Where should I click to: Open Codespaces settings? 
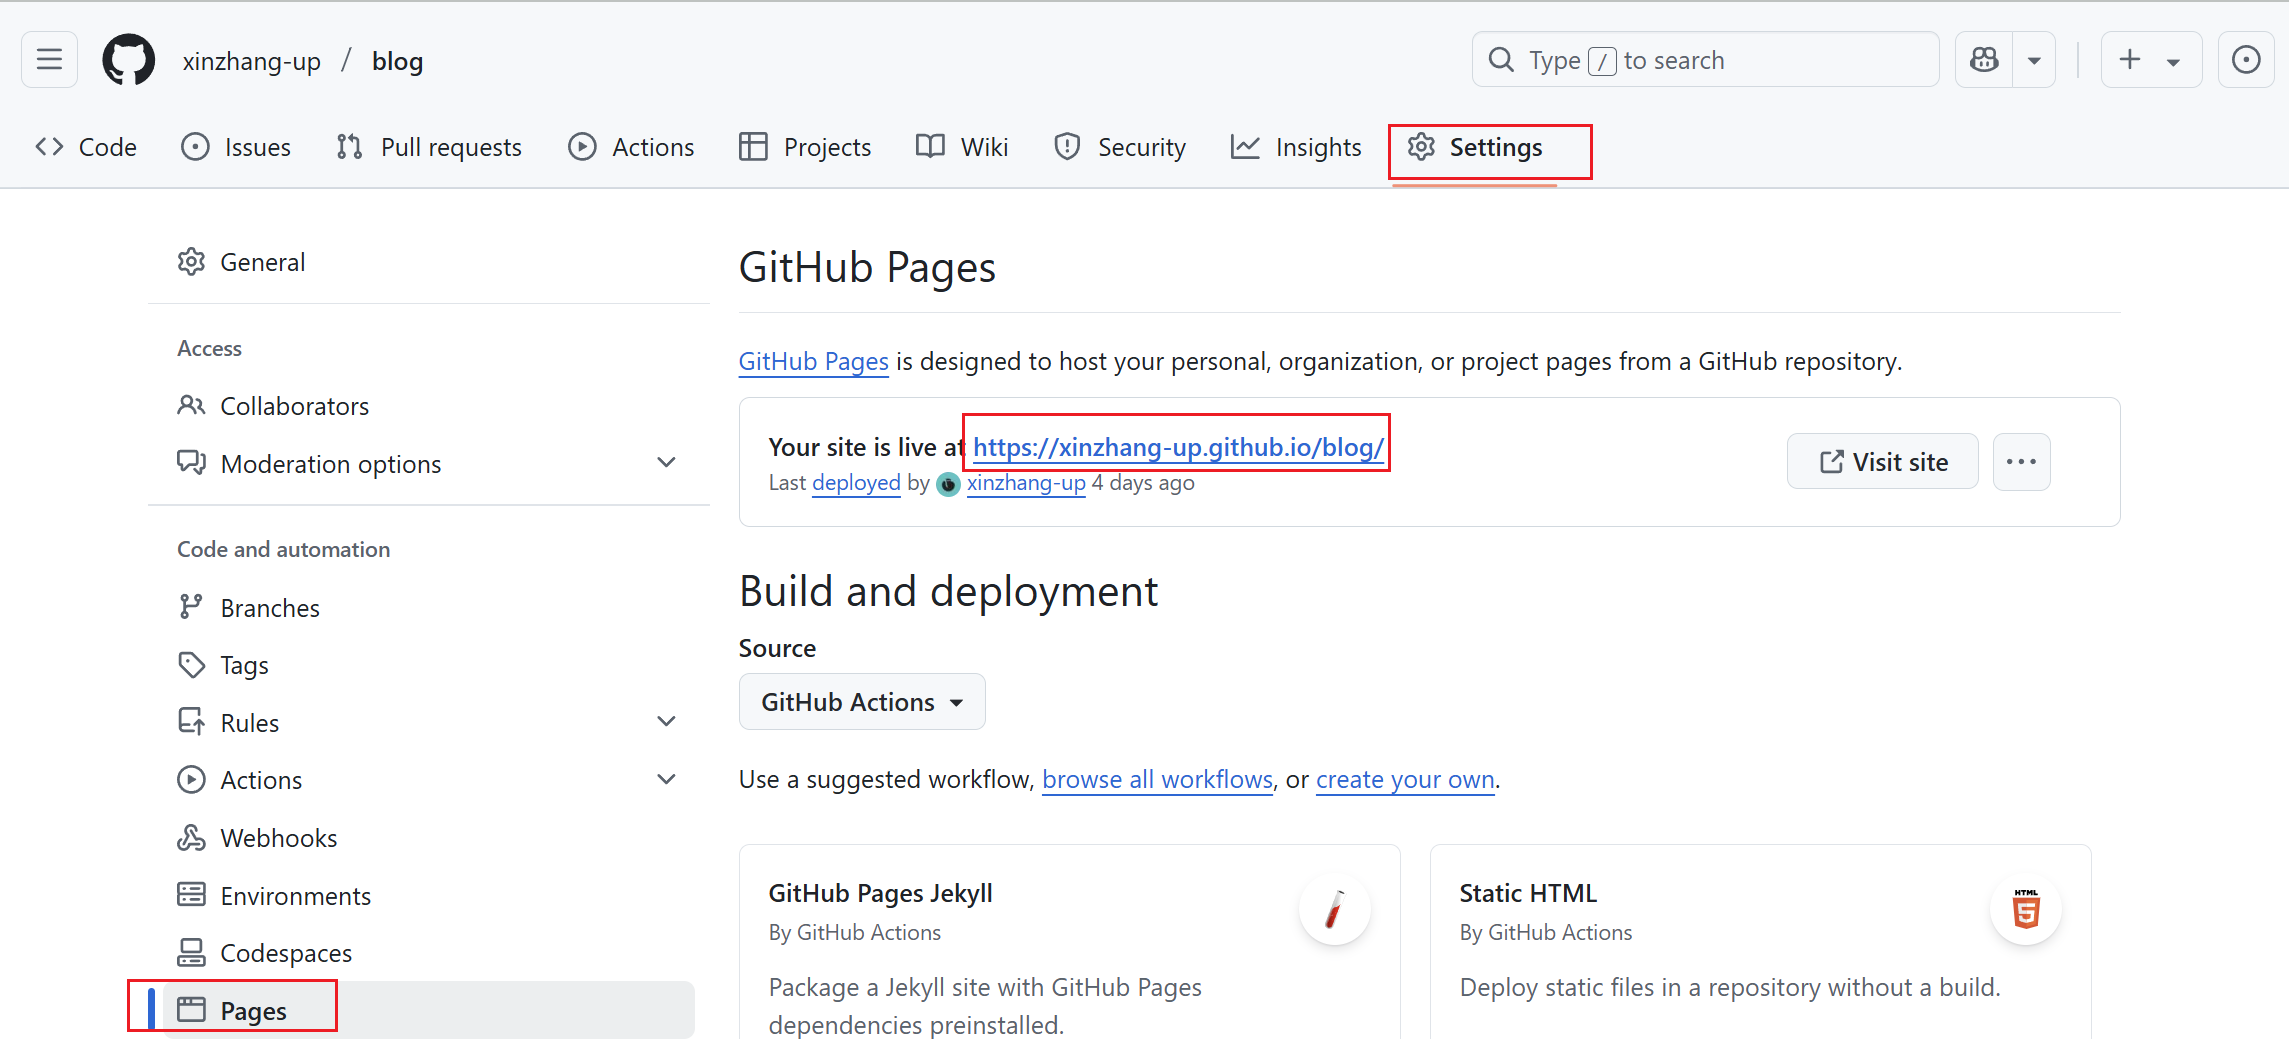(429, 953)
